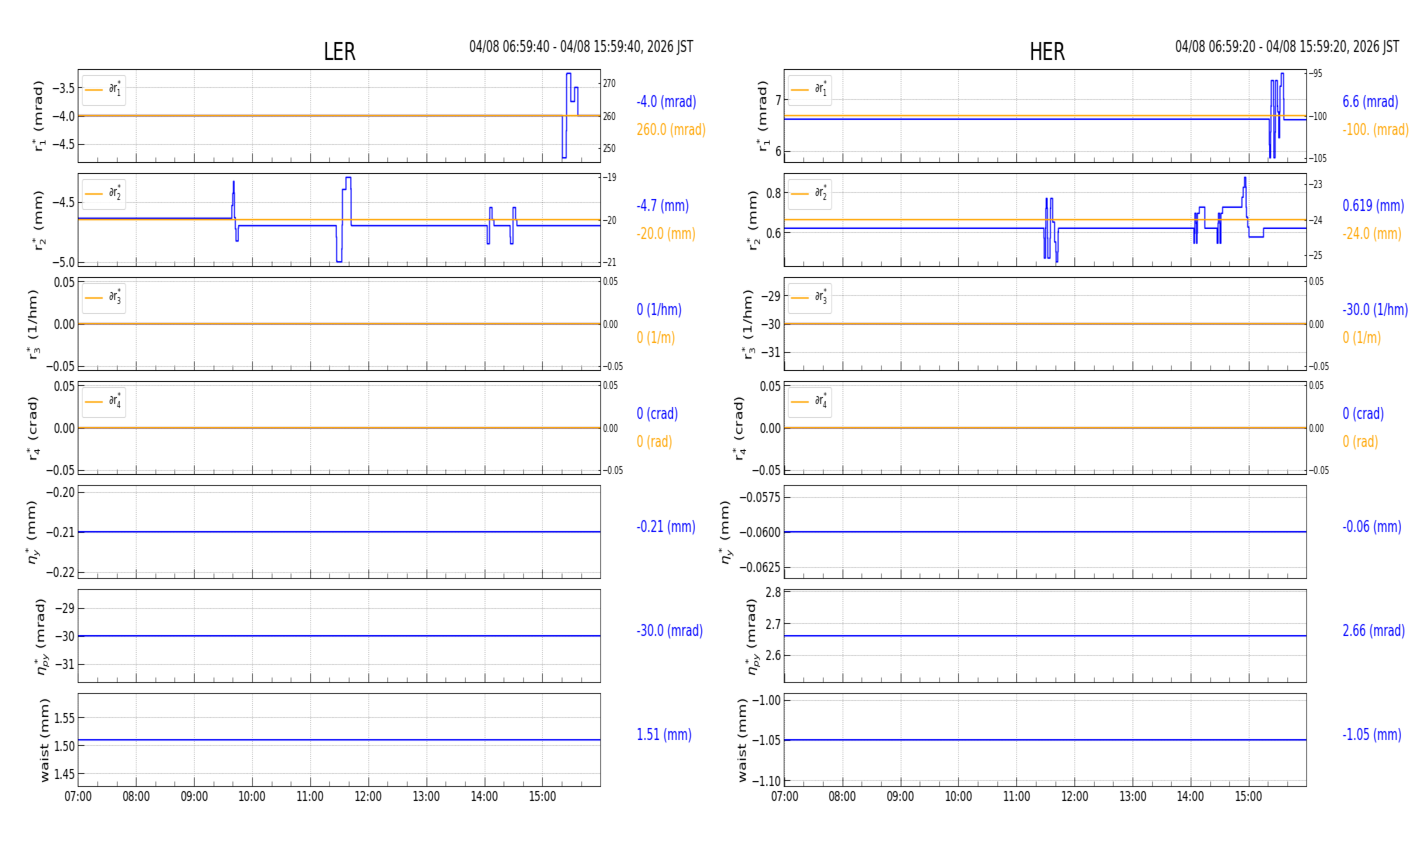Click the LER -0.21 (mm) dispersion value
Viewport: 1412px width, 864px height.
(666, 527)
